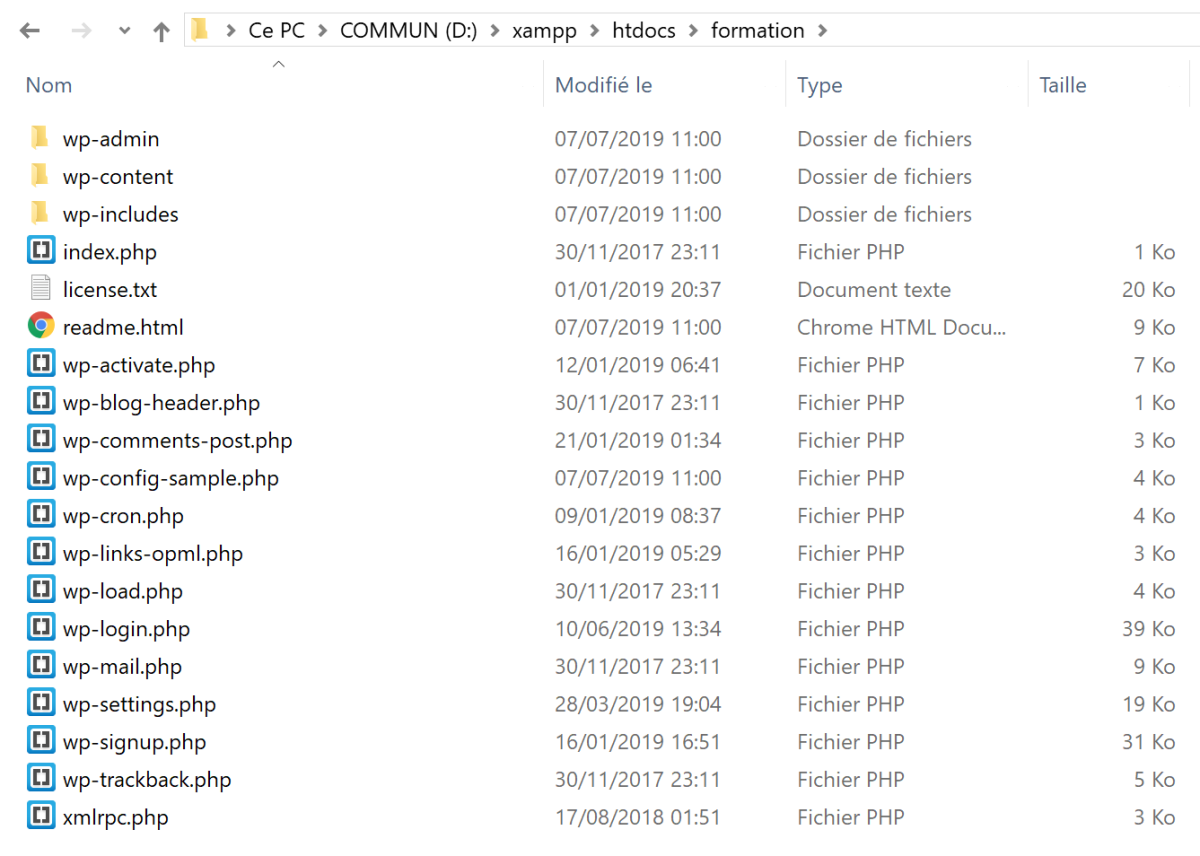The width and height of the screenshot is (1200, 856).
Task: Click the PHP icon next to index.php
Action: (x=40, y=251)
